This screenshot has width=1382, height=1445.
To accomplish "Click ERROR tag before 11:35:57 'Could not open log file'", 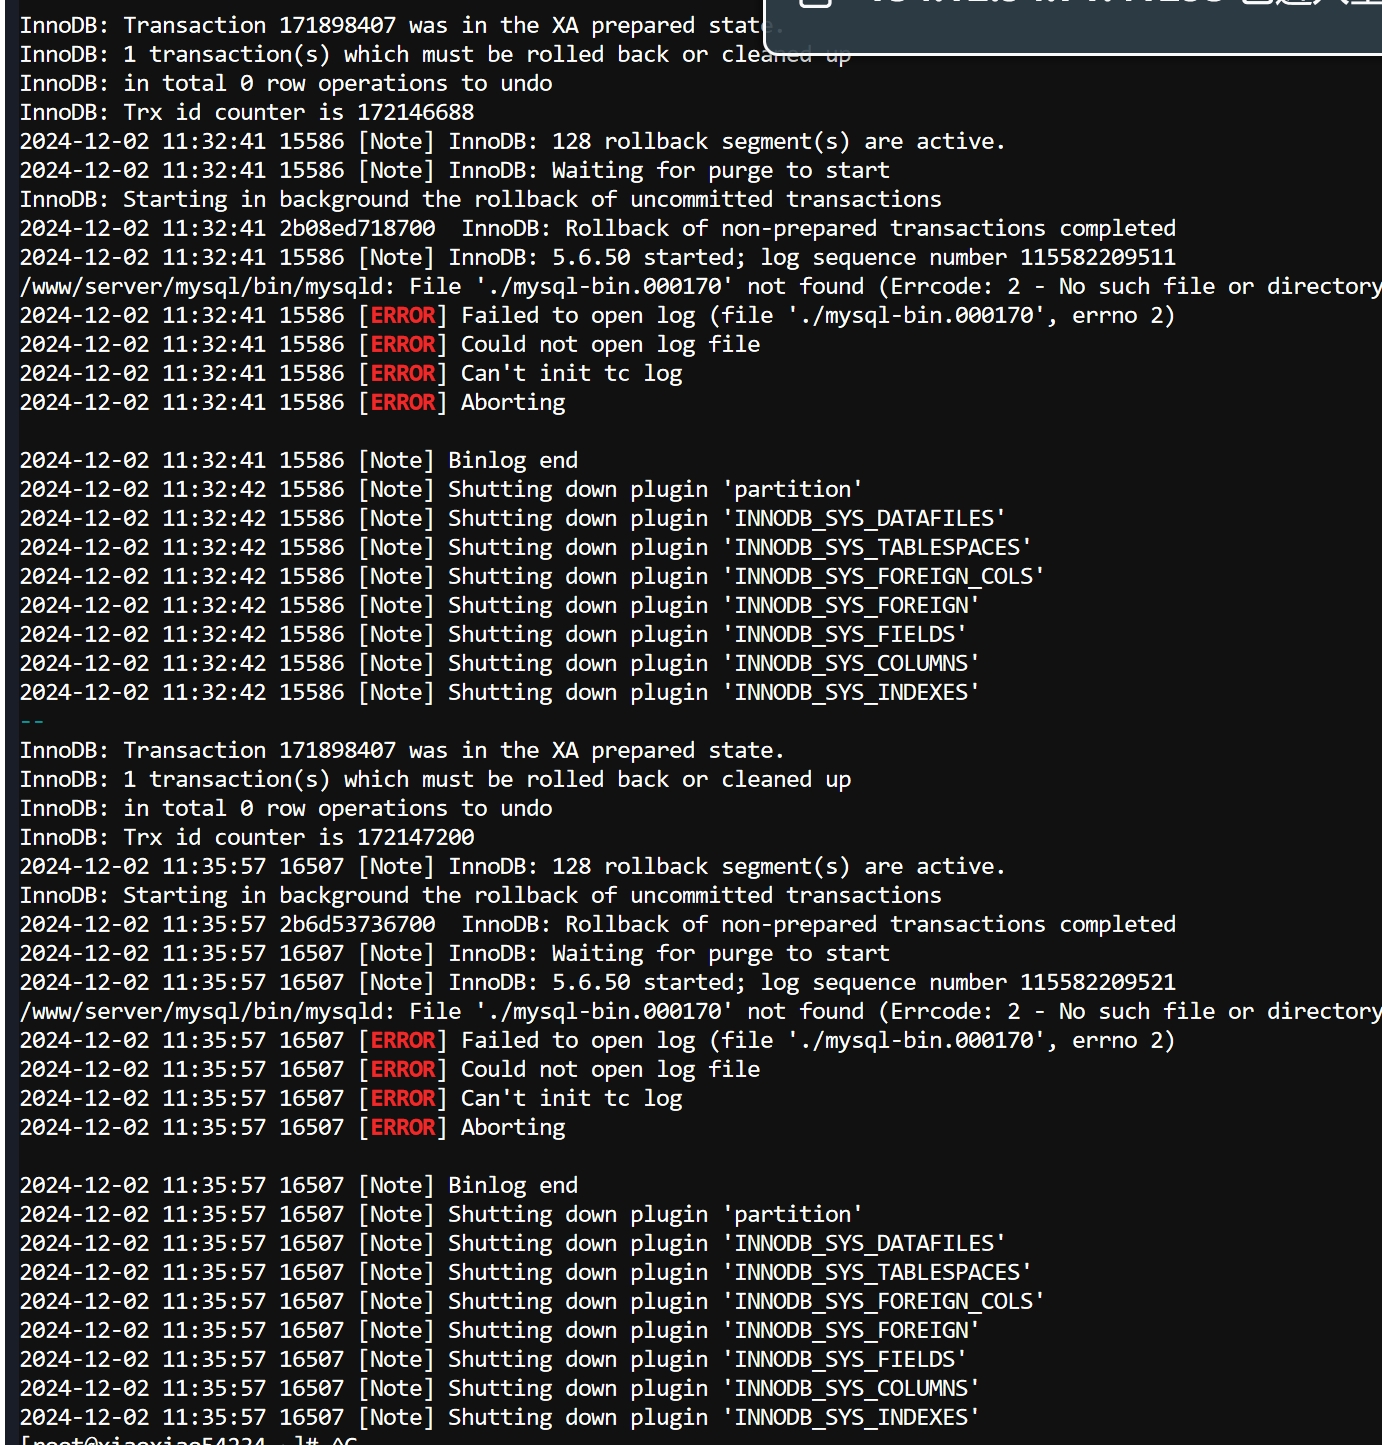I will [x=403, y=1069].
